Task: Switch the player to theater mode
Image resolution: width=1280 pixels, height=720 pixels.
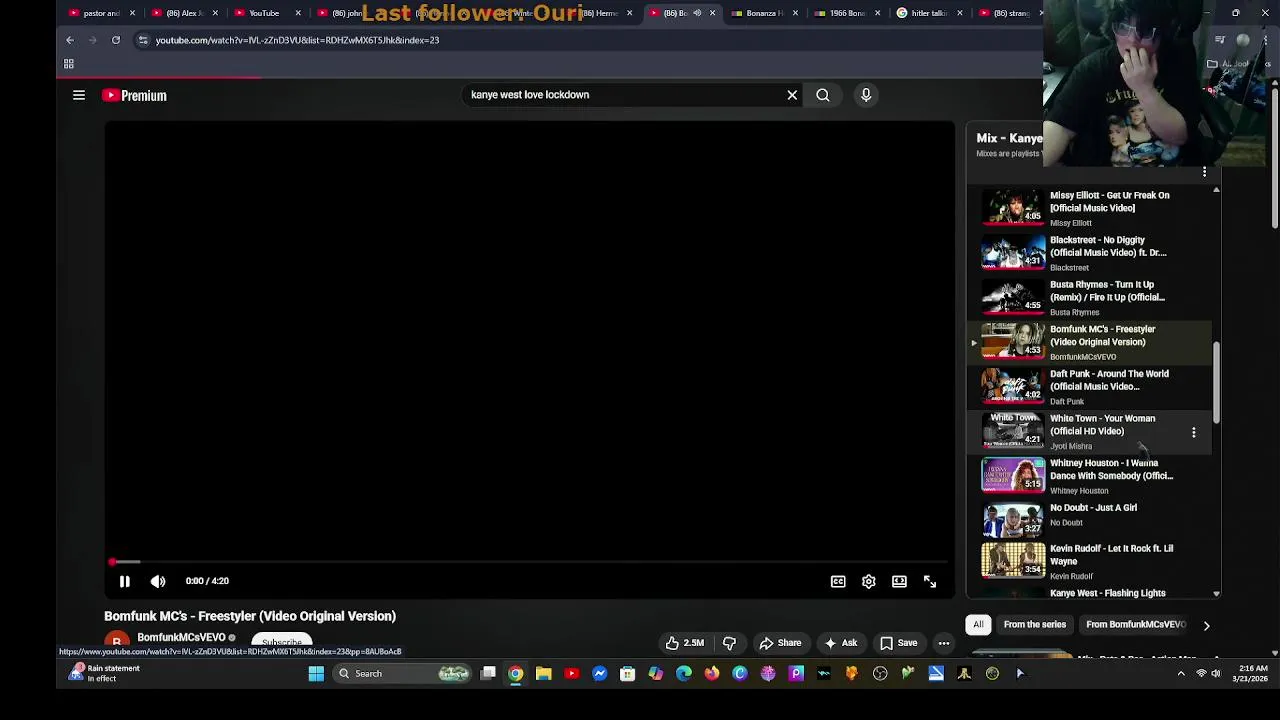Action: point(899,581)
